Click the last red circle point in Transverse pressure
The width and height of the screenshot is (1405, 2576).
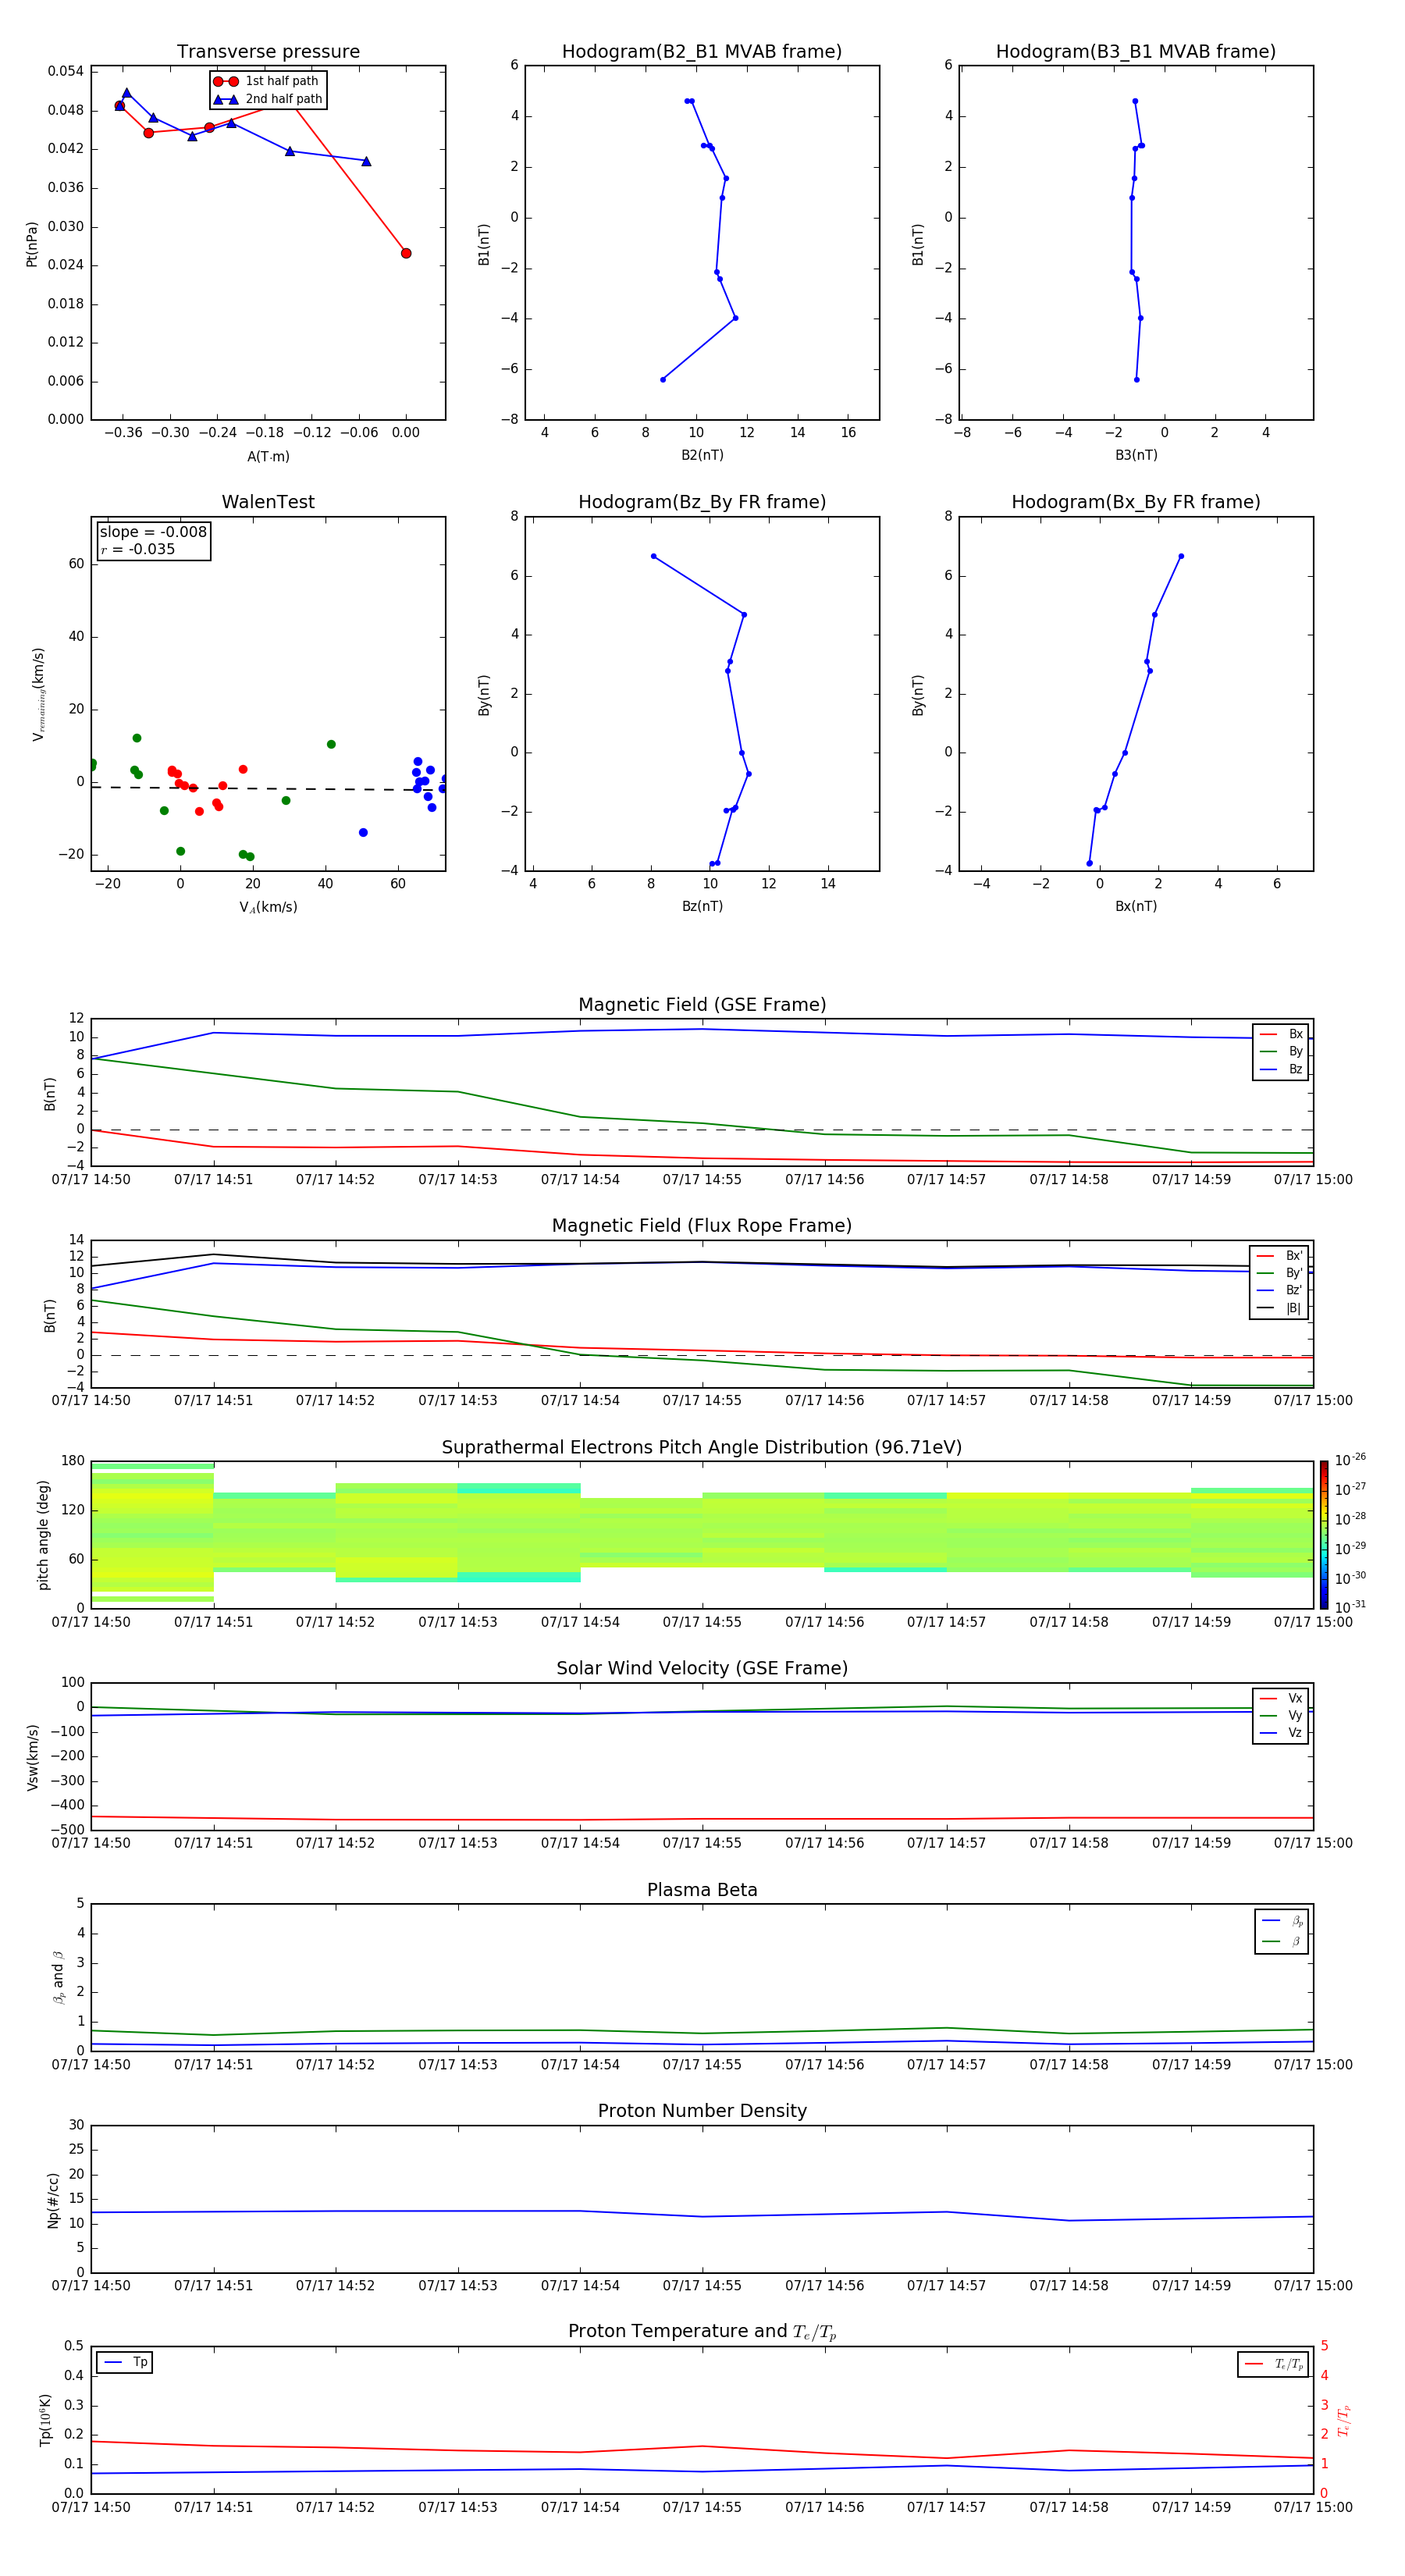point(406,253)
